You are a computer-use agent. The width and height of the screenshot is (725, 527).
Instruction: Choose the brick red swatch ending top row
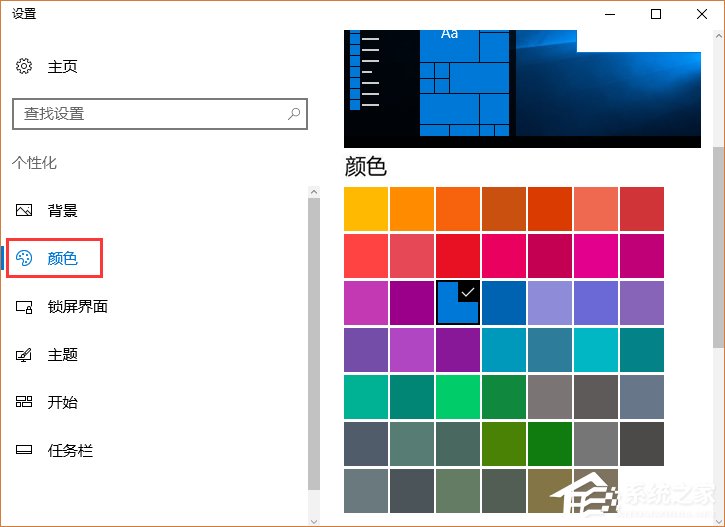642,209
